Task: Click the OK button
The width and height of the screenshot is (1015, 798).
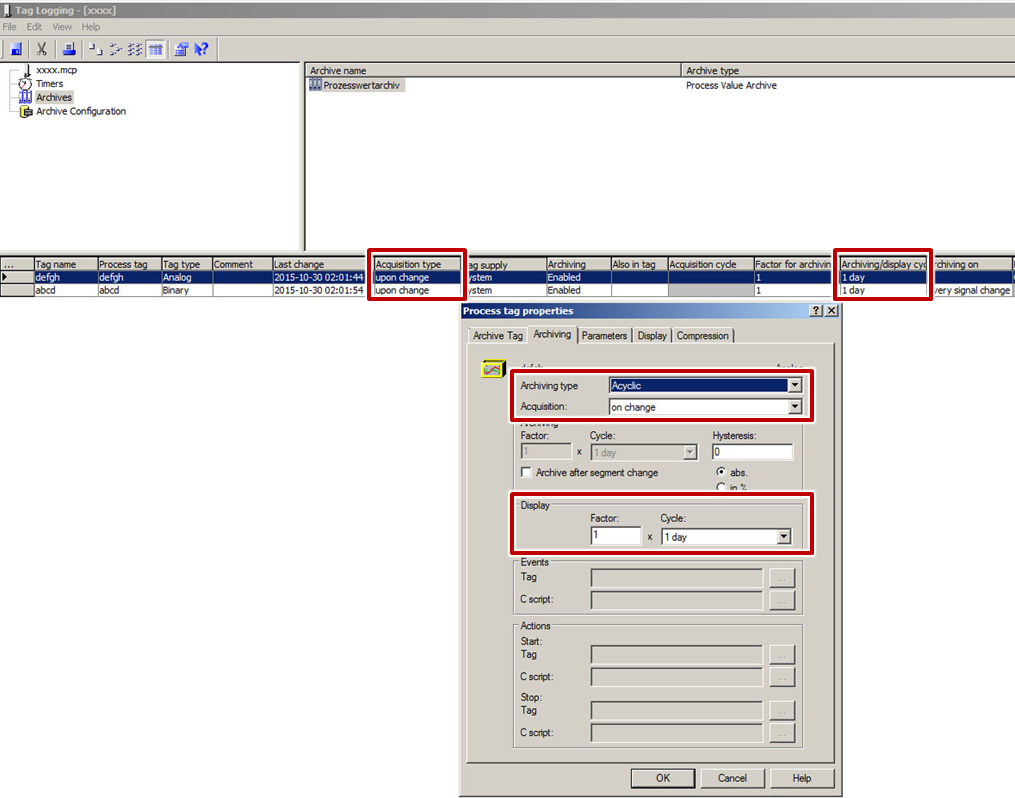Action: tap(663, 778)
